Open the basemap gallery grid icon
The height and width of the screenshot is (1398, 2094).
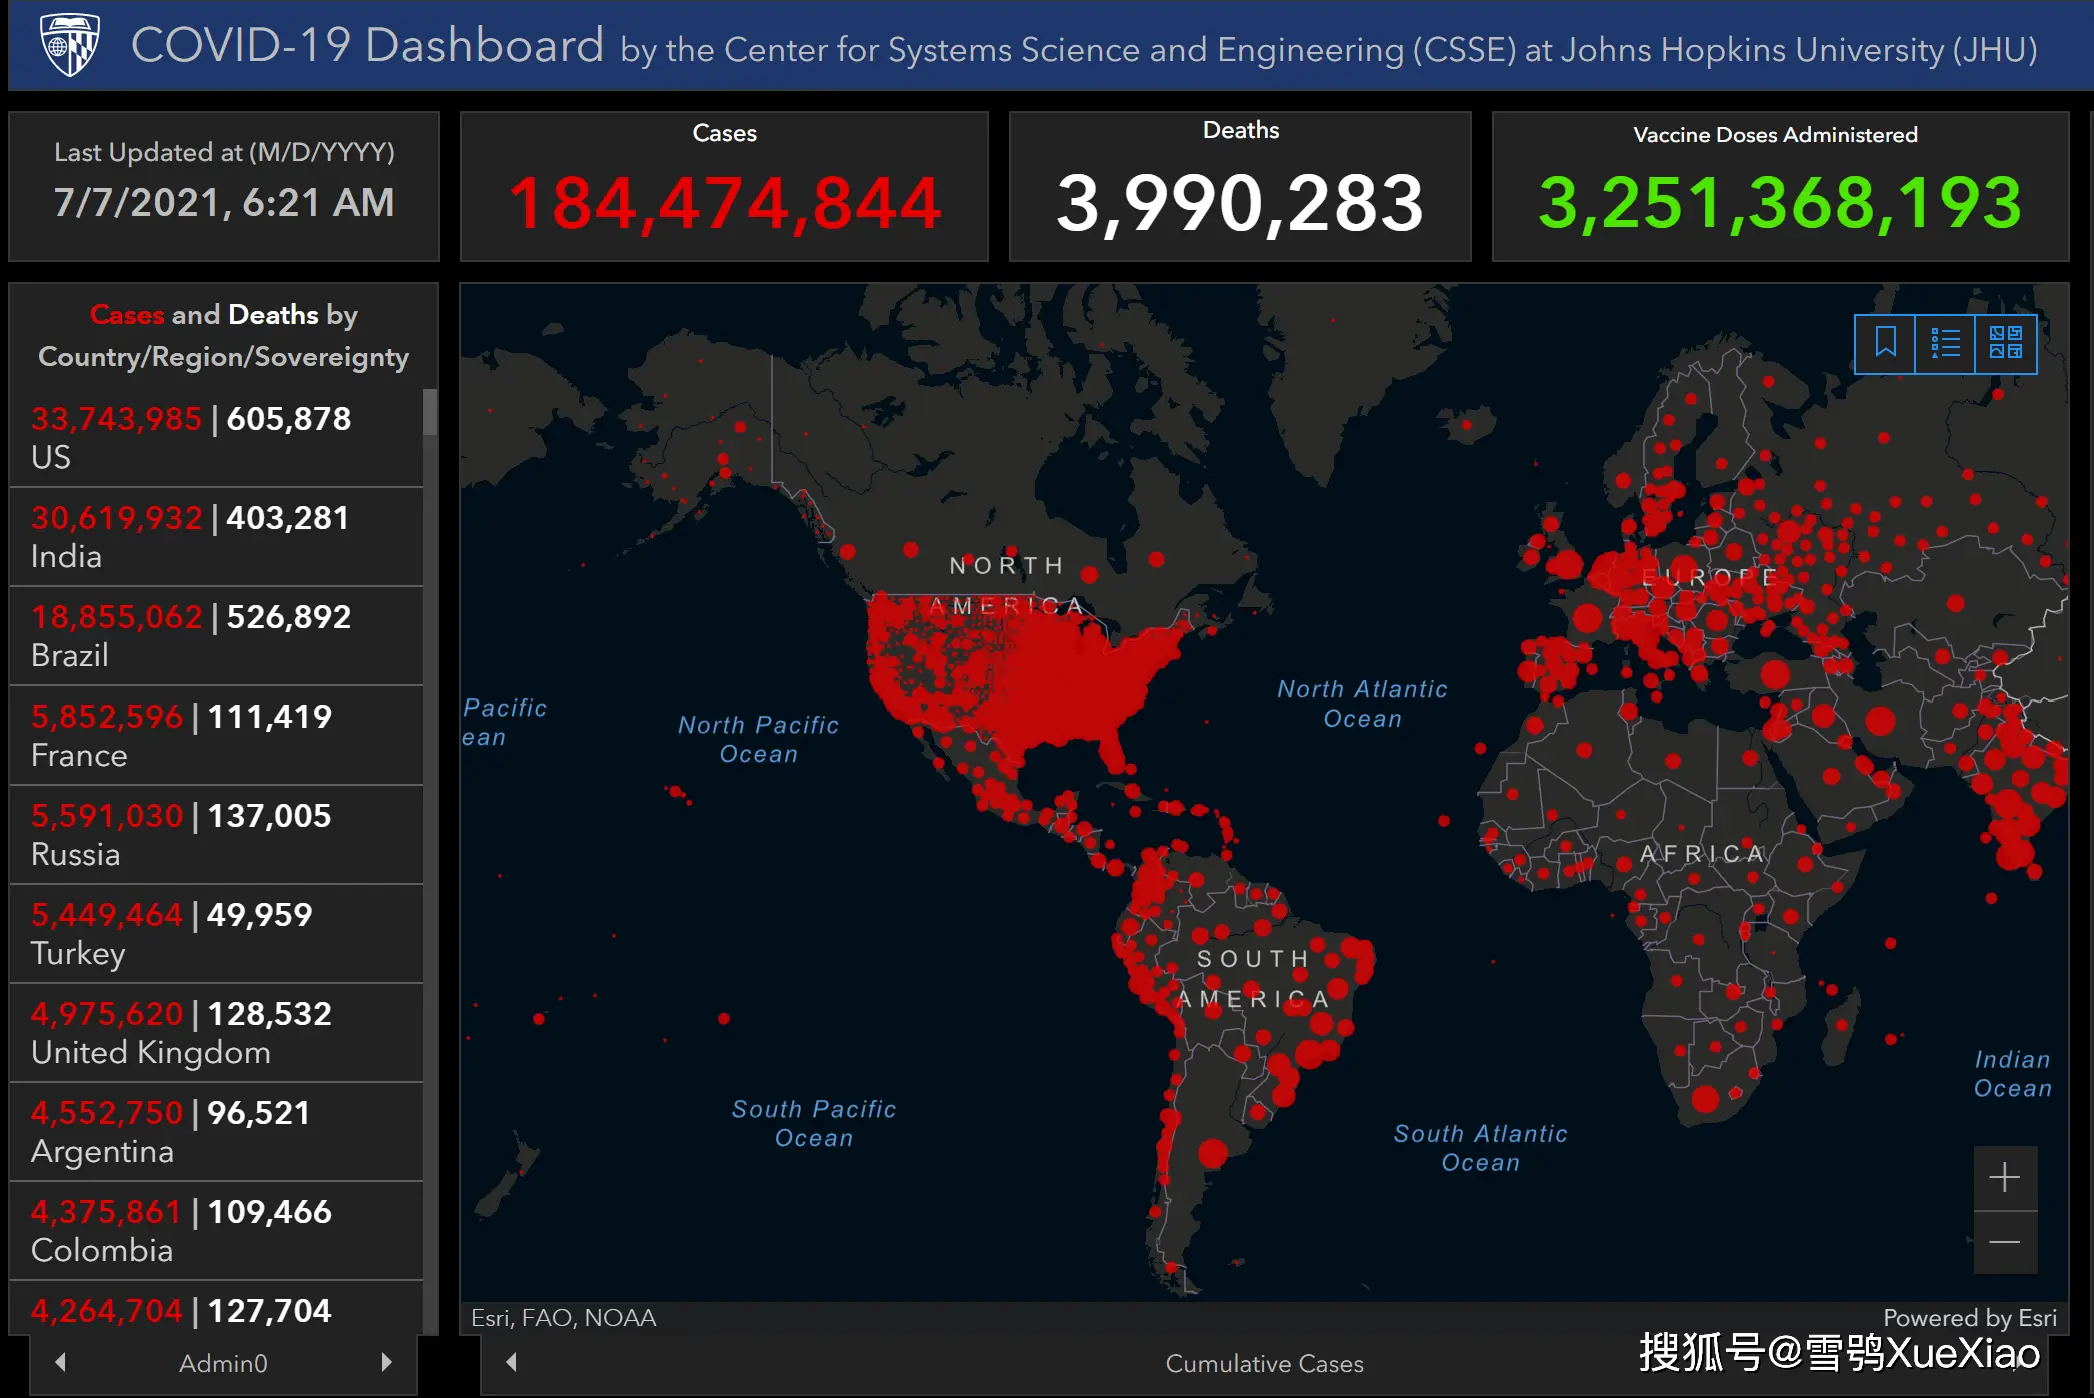[x=2005, y=344]
